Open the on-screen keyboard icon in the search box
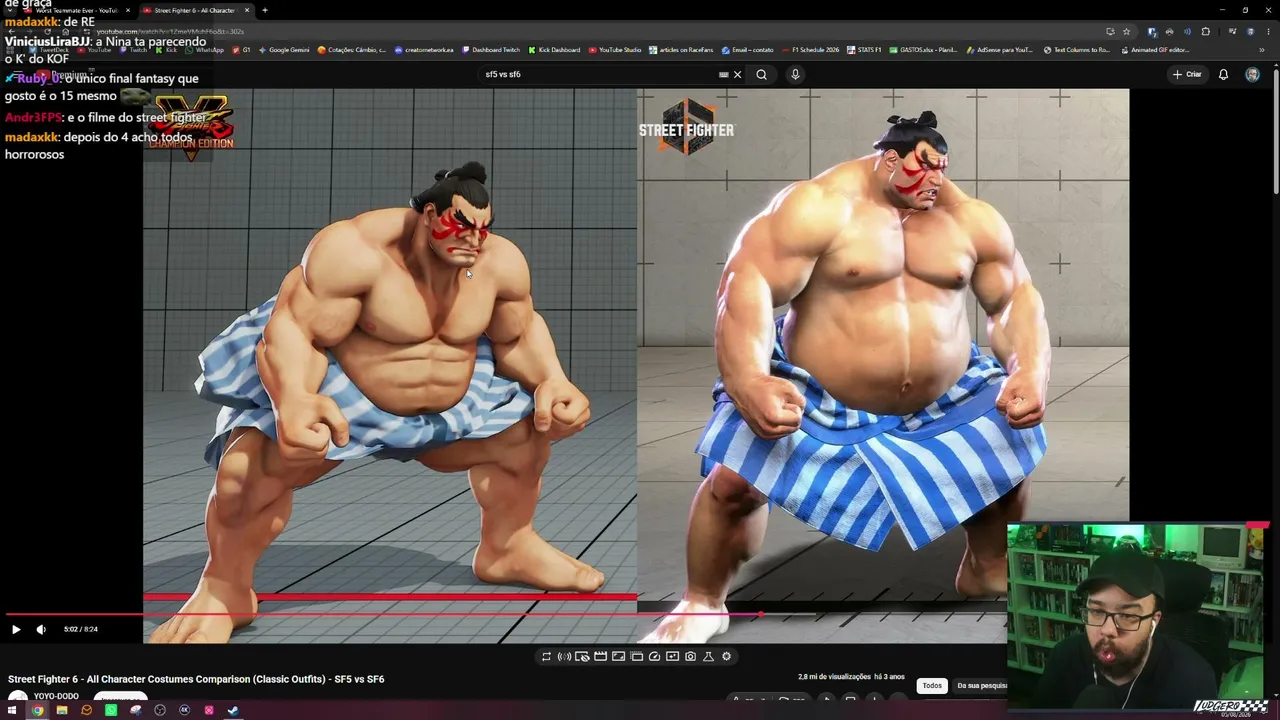1280x720 pixels. (x=723, y=74)
